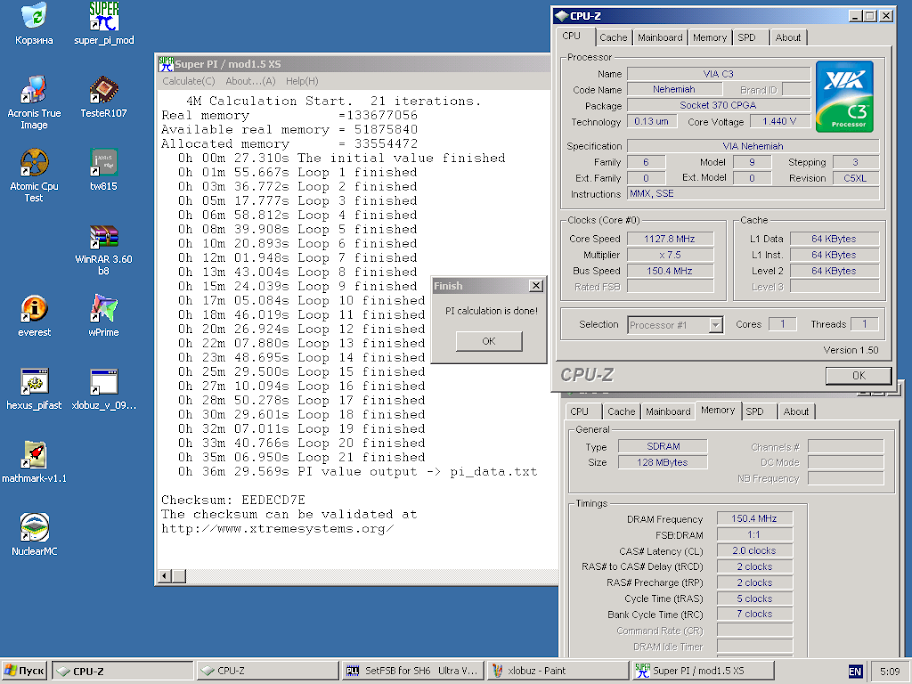Click the VIA C3 processor logo

pyautogui.click(x=845, y=97)
